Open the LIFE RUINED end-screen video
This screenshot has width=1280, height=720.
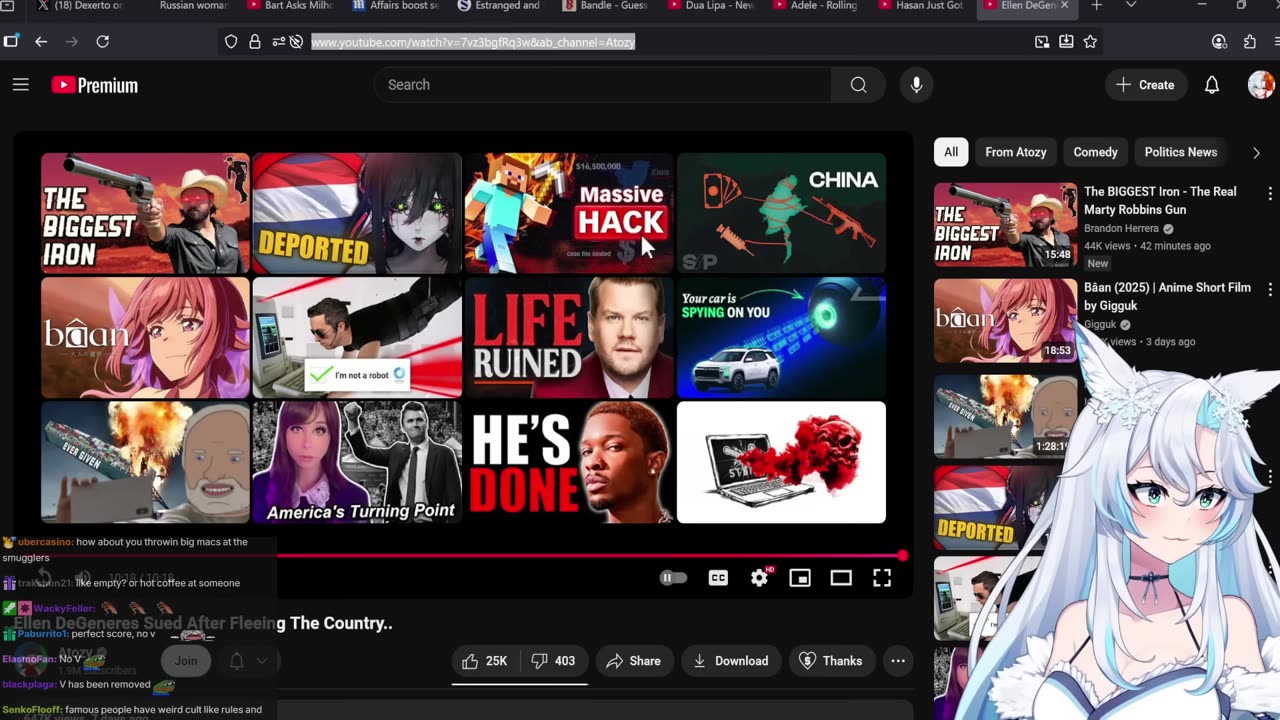(x=569, y=338)
